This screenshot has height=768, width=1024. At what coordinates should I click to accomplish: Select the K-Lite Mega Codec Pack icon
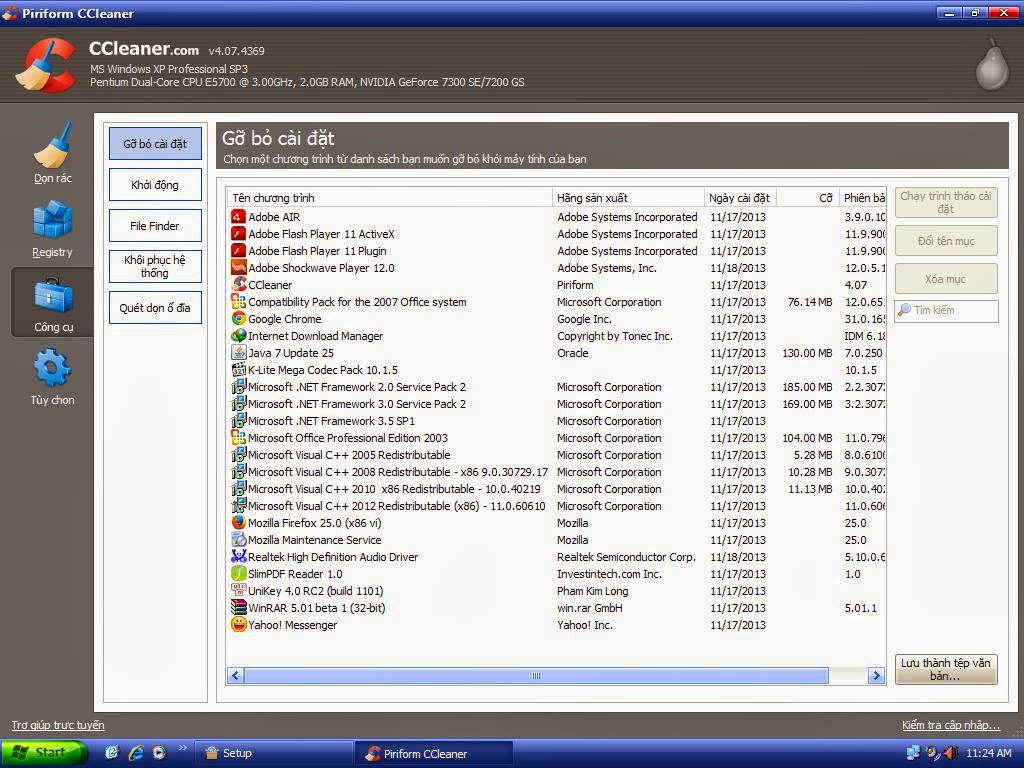pyautogui.click(x=238, y=369)
